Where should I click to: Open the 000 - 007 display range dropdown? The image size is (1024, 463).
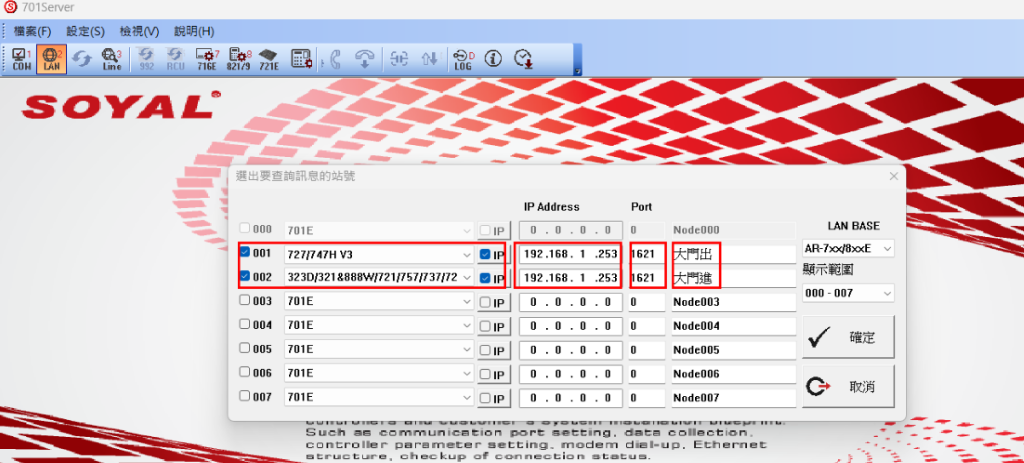tap(848, 293)
